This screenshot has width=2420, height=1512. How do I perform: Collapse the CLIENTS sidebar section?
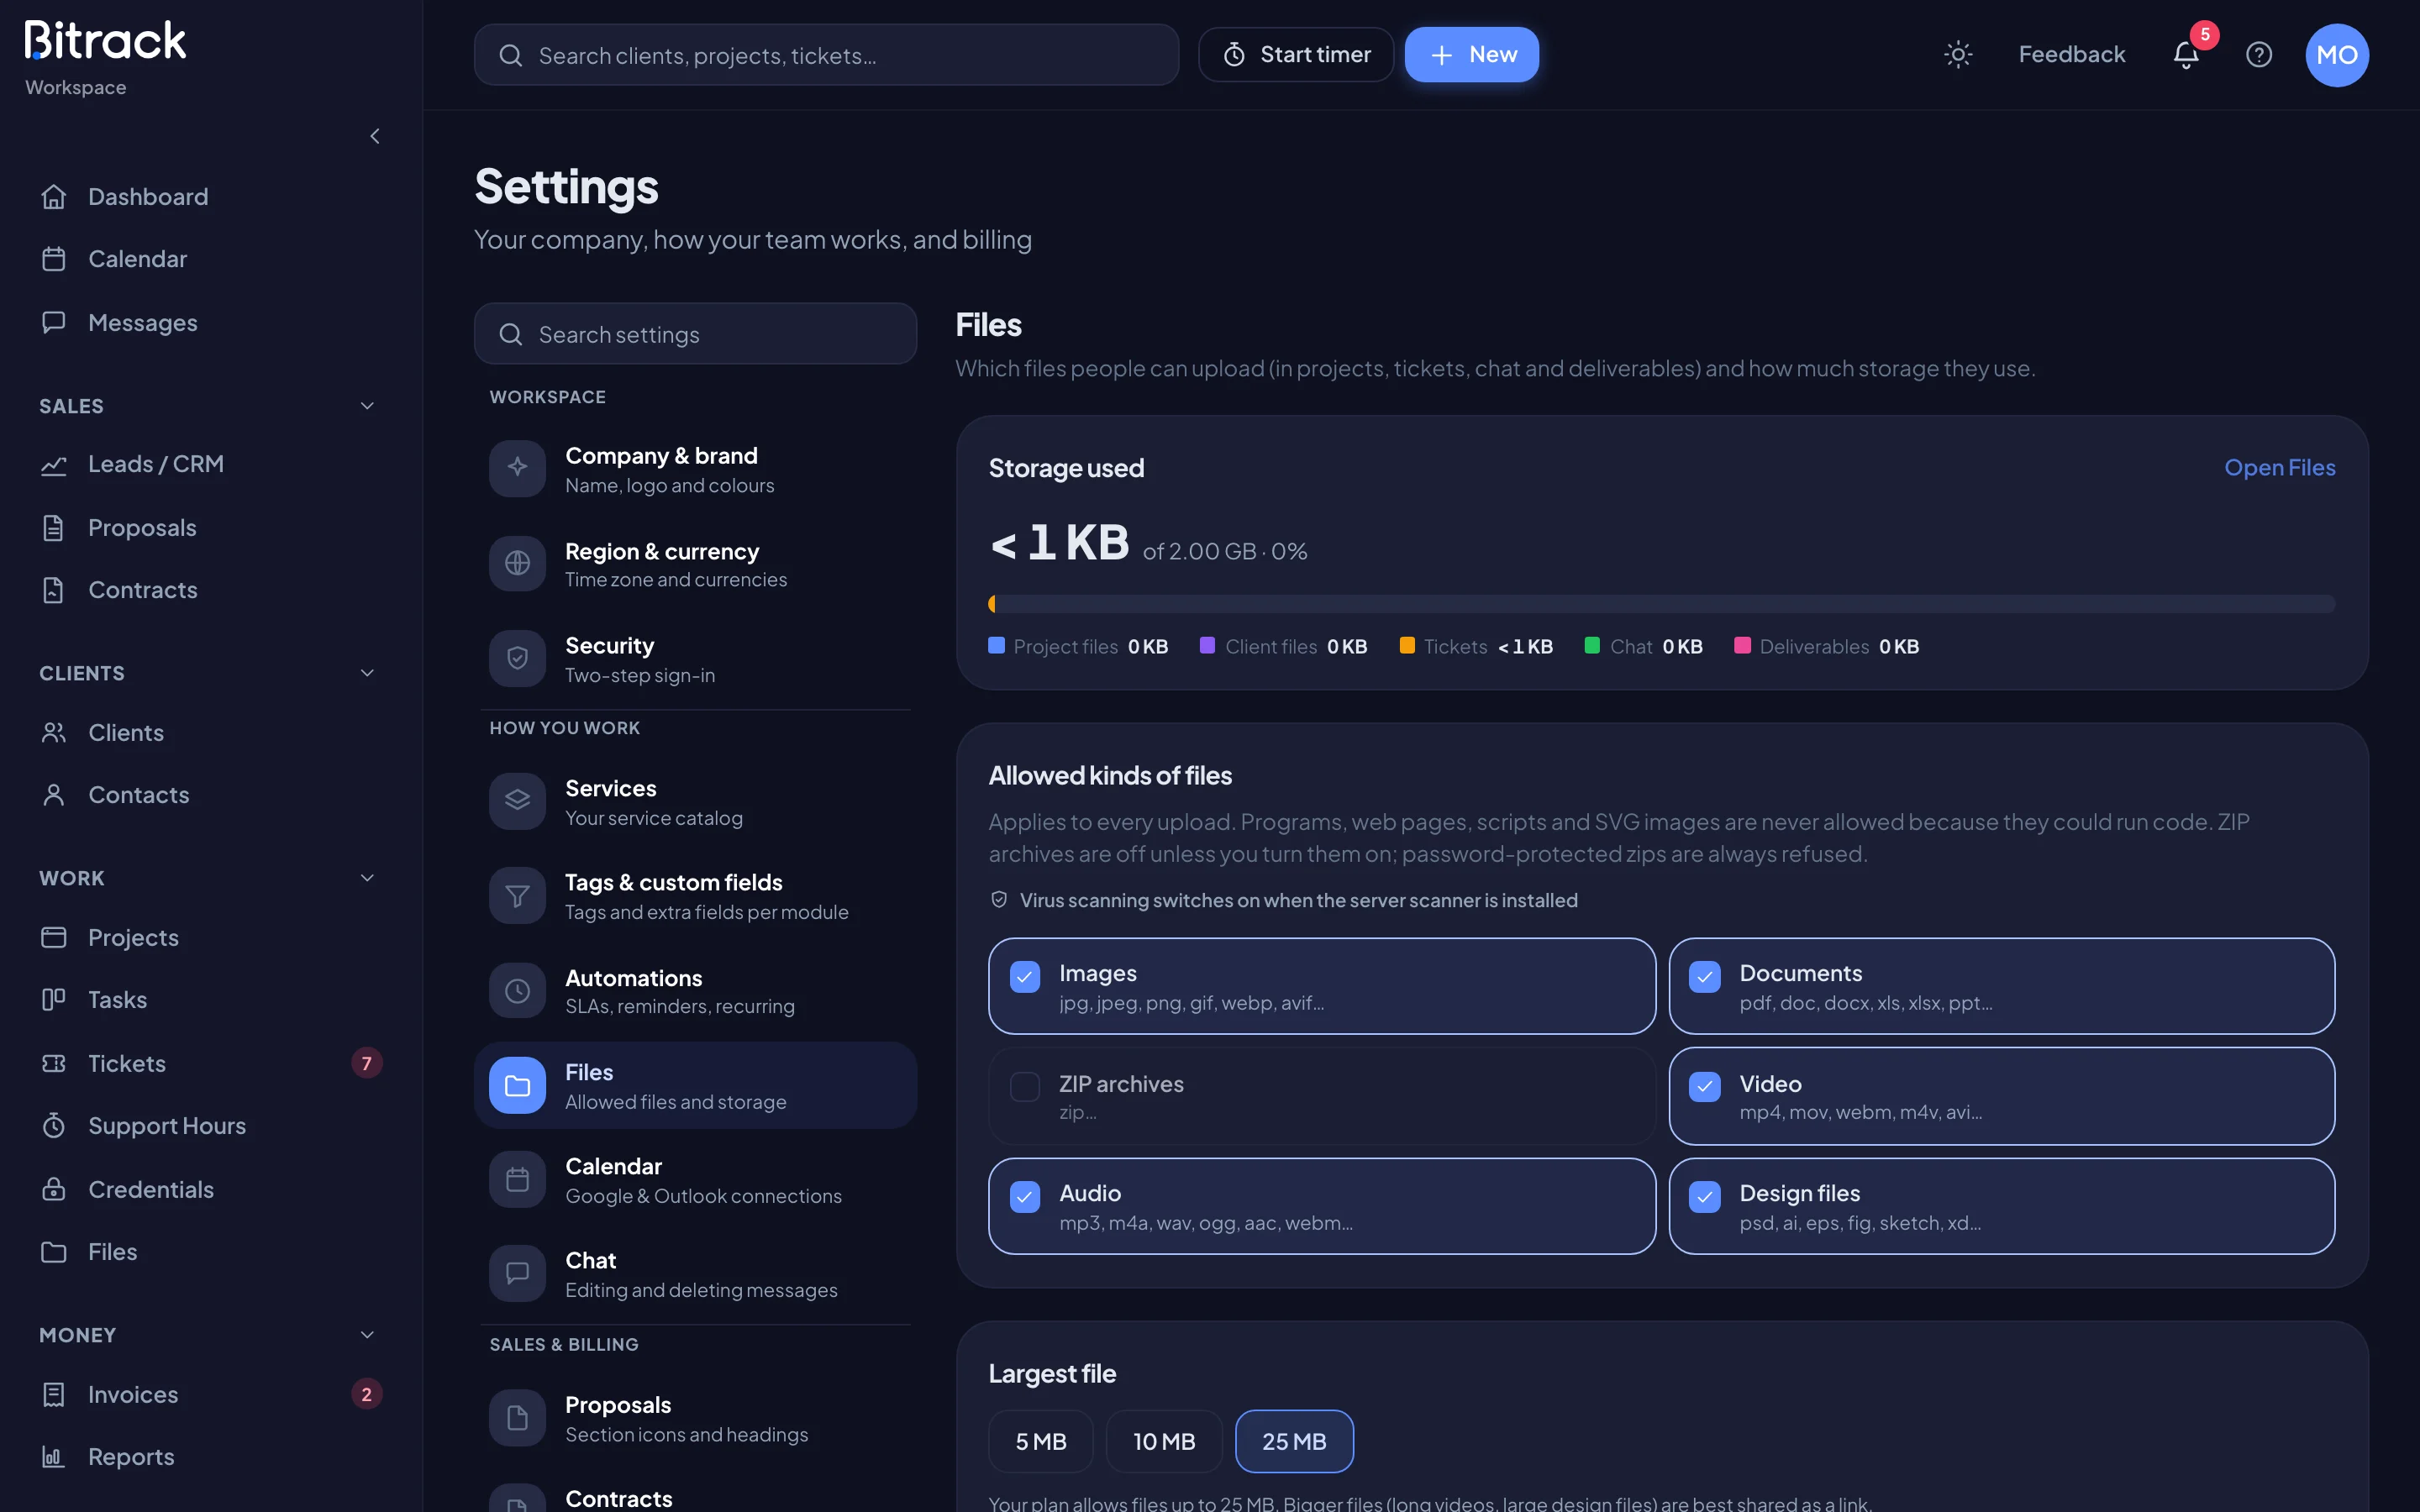367,673
